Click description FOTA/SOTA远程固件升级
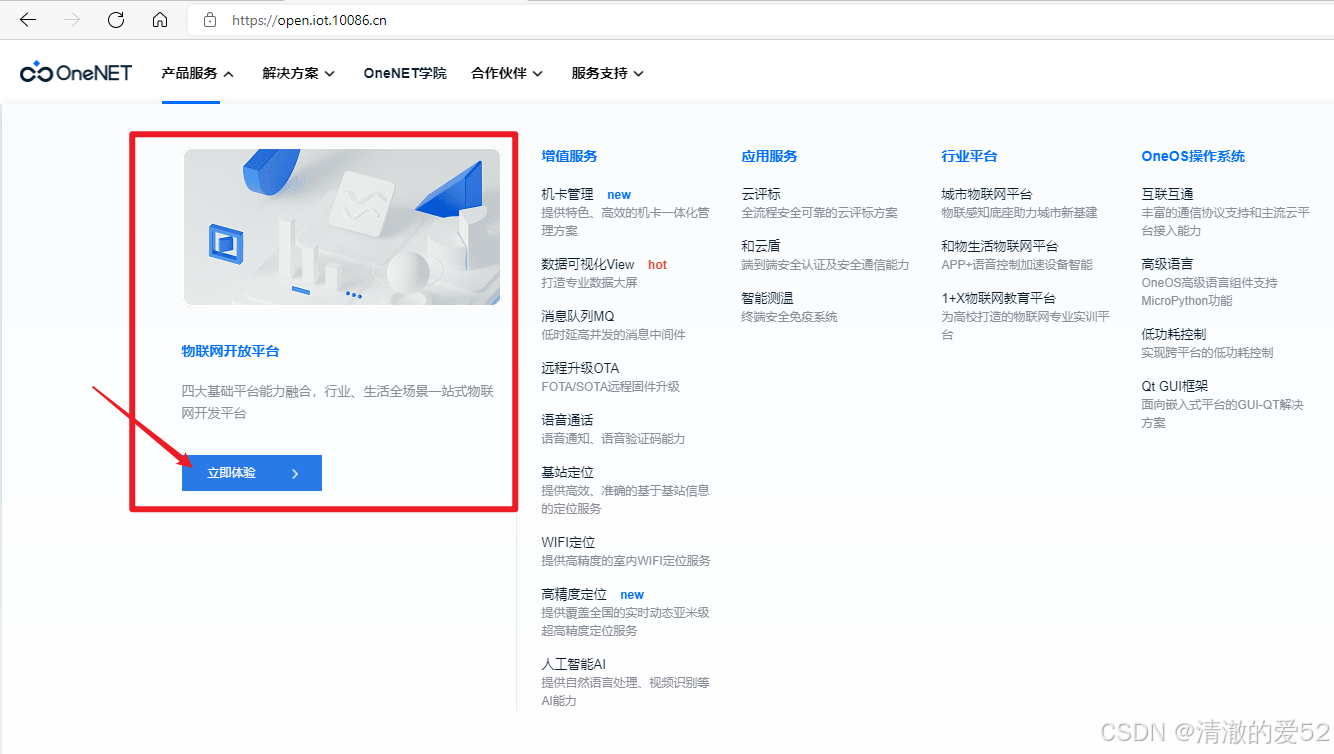1334x754 pixels. 610,387
